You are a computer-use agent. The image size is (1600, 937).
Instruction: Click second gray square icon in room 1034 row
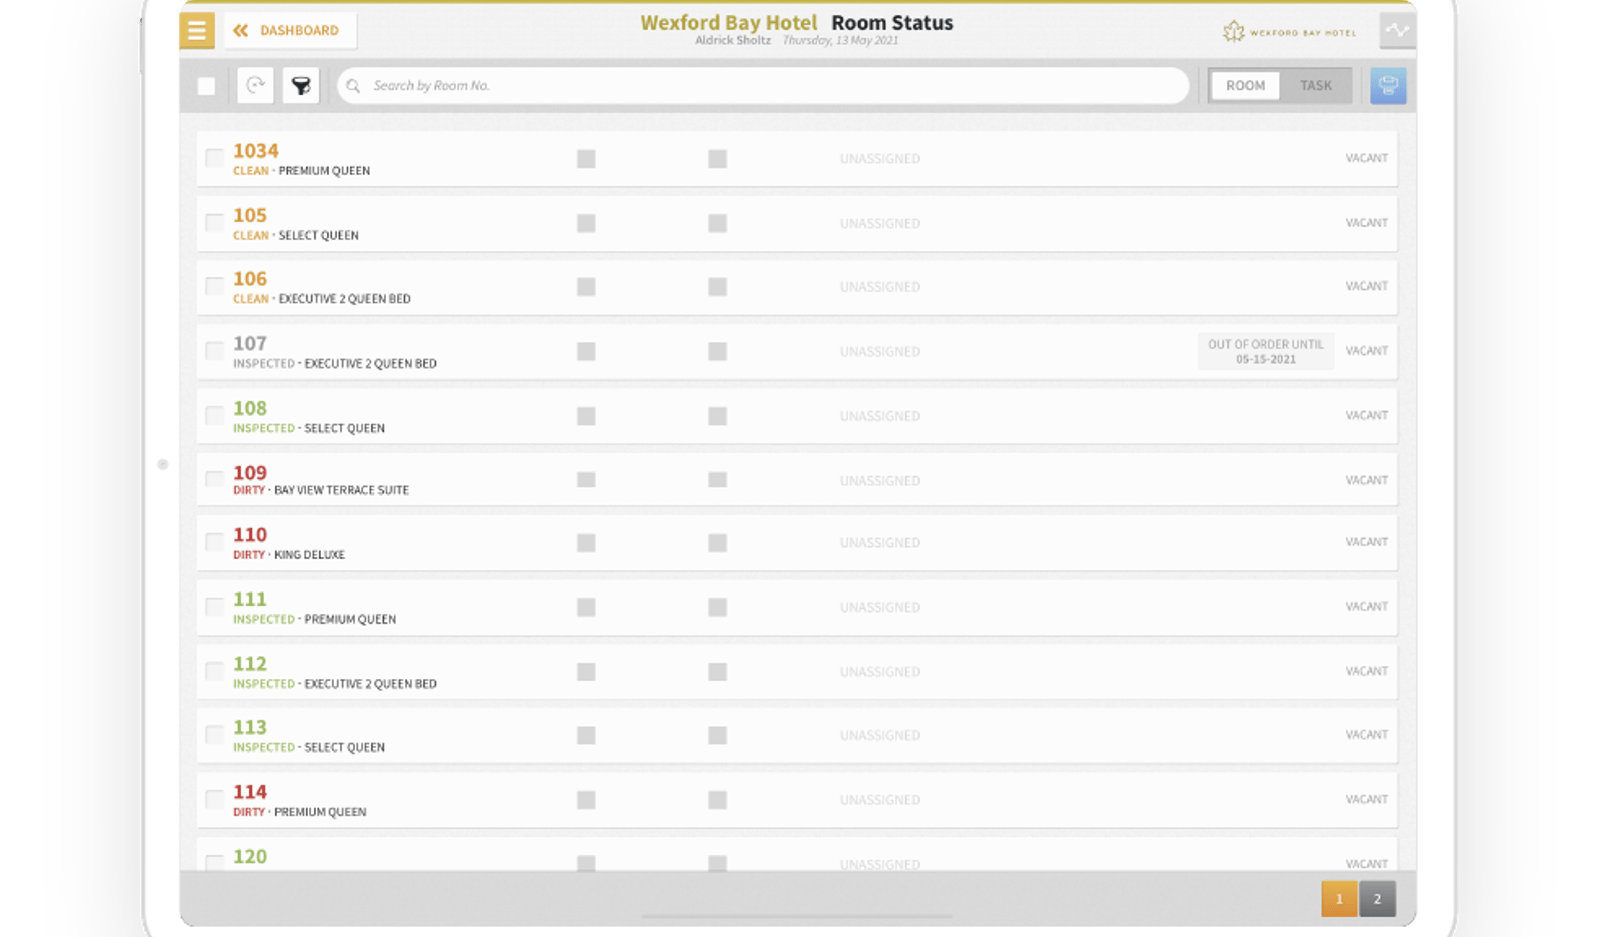[717, 159]
